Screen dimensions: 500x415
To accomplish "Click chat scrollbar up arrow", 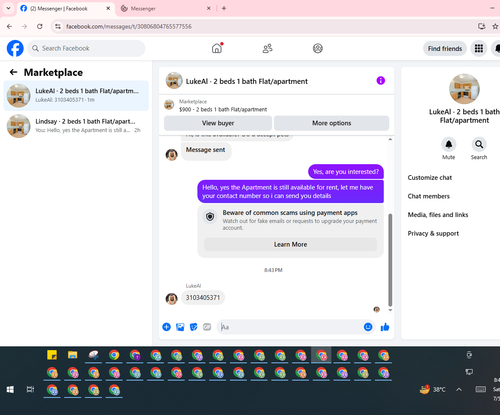I will pos(390,139).
